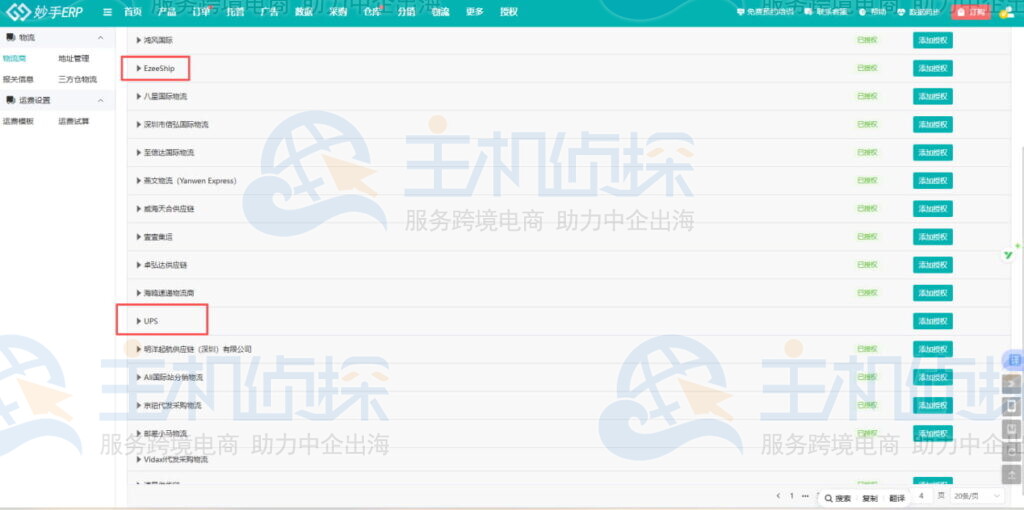The width and height of the screenshot is (1024, 510).
Task: Click the back-to-top floating icon
Action: [x=1012, y=474]
